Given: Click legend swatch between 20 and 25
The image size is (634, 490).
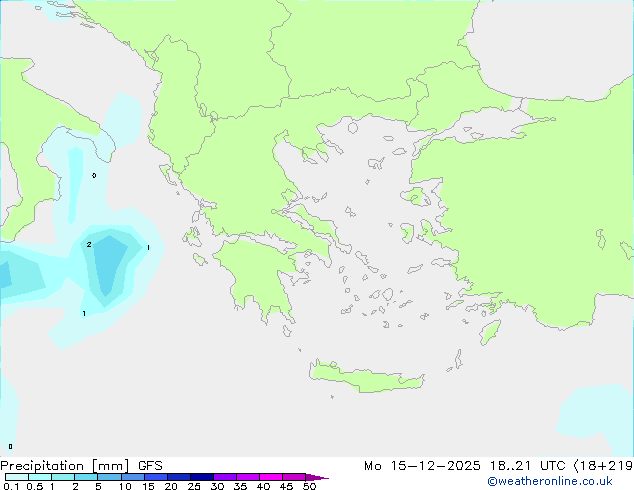Looking at the screenshot, I should [x=179, y=477].
